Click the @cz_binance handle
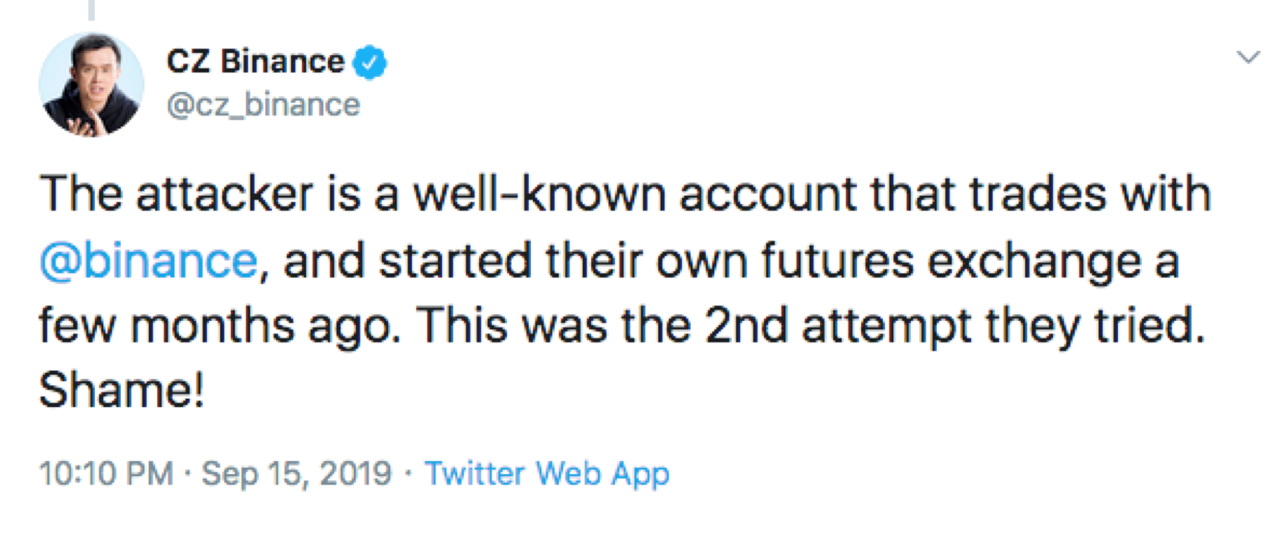This screenshot has height=550, width=1280. (x=263, y=103)
